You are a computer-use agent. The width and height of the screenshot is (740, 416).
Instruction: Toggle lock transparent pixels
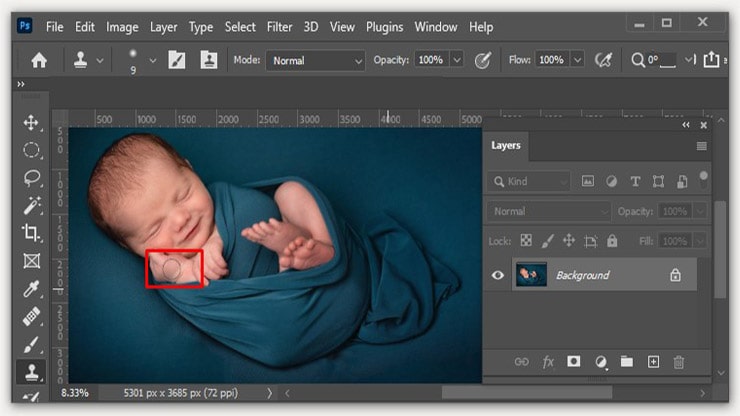(526, 241)
